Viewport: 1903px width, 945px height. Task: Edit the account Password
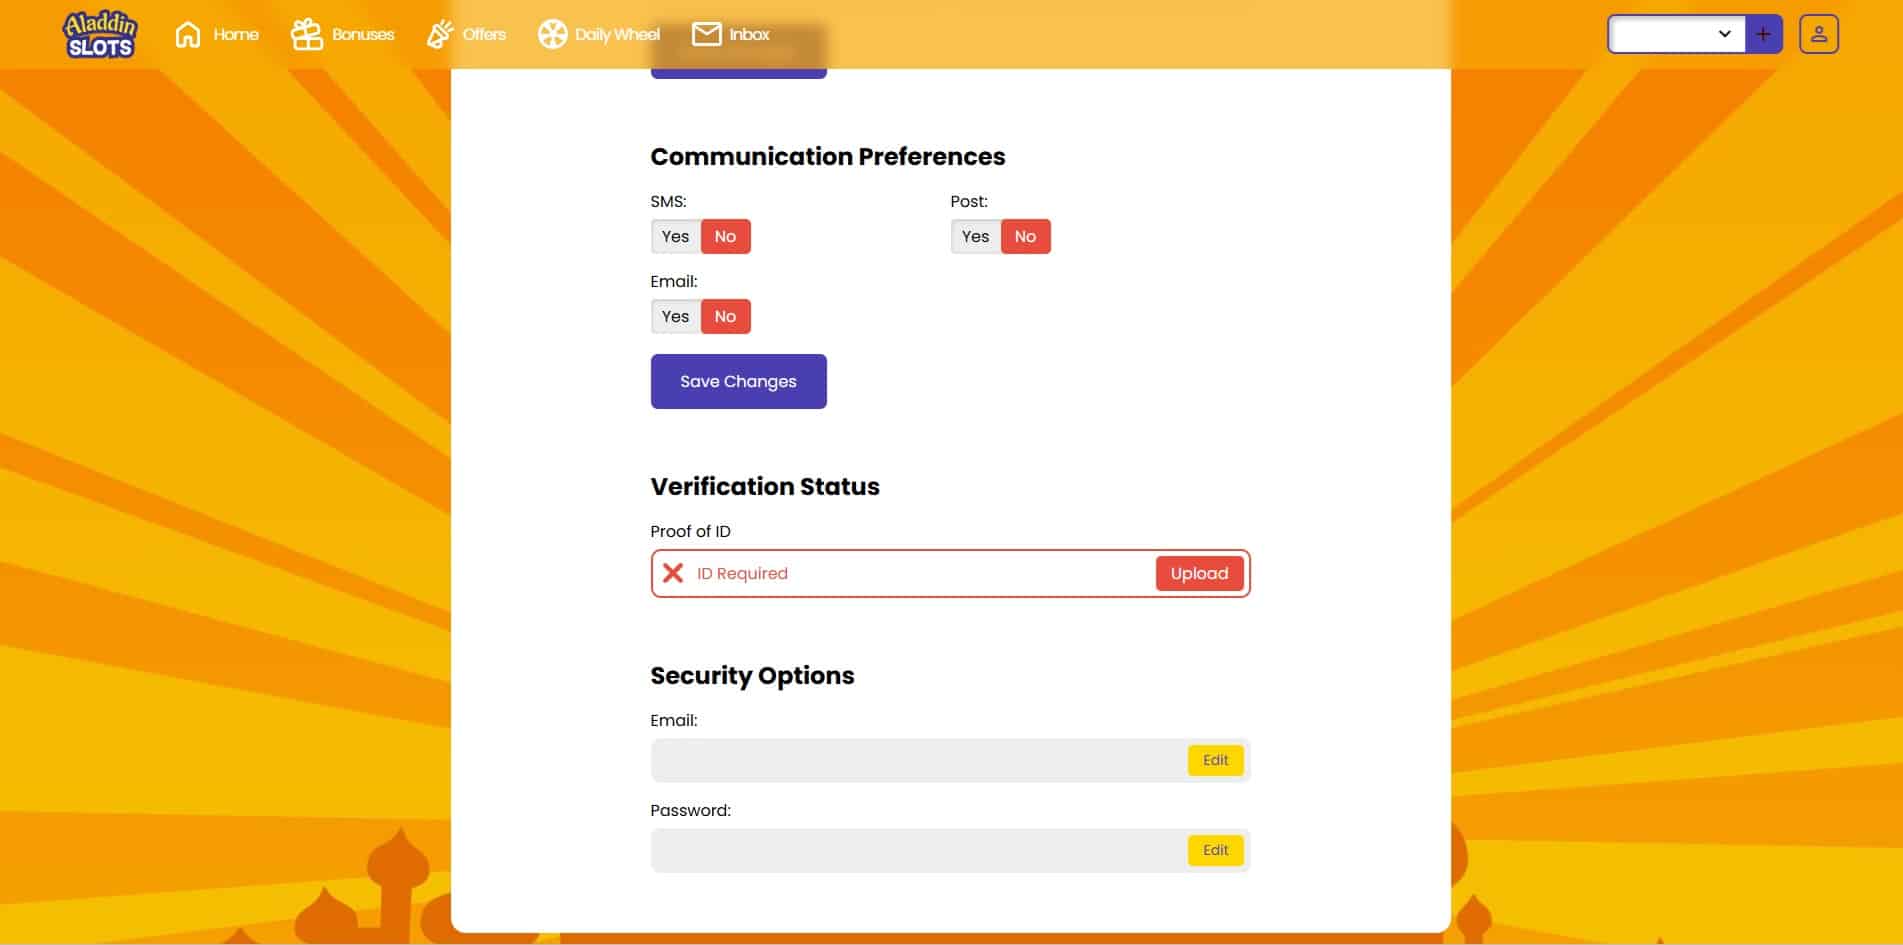pos(1215,851)
